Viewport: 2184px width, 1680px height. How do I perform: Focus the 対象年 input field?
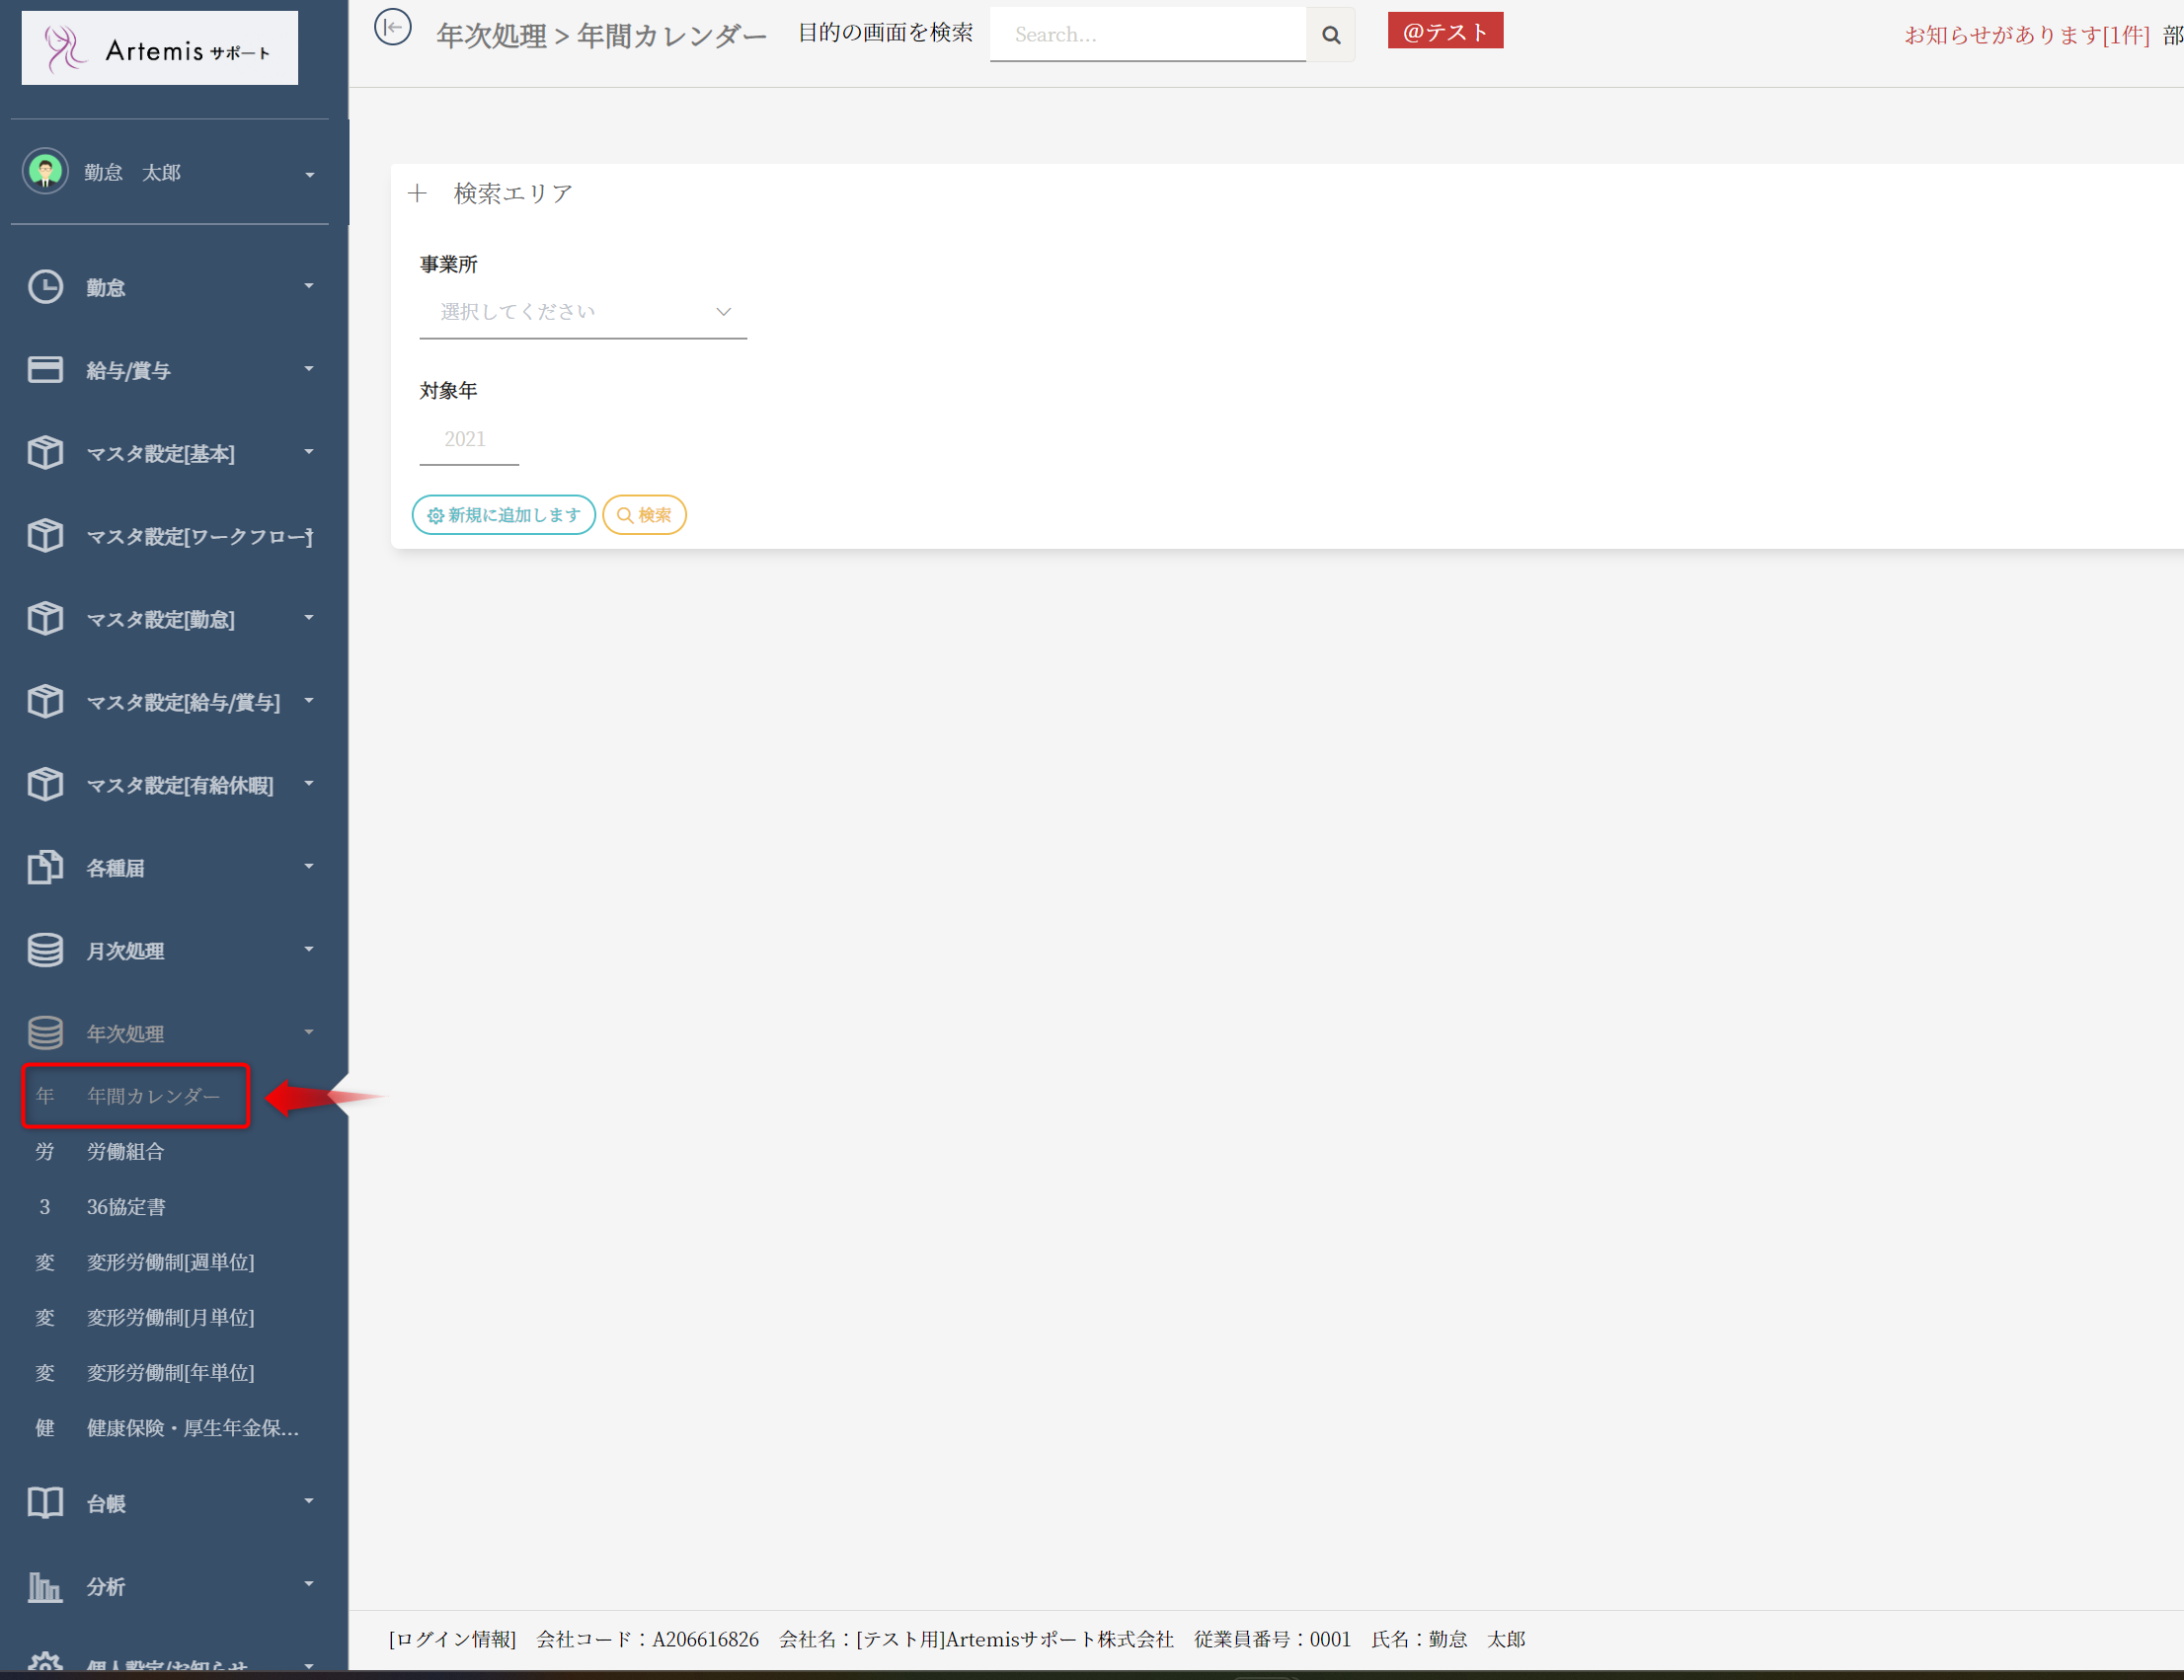[468, 439]
